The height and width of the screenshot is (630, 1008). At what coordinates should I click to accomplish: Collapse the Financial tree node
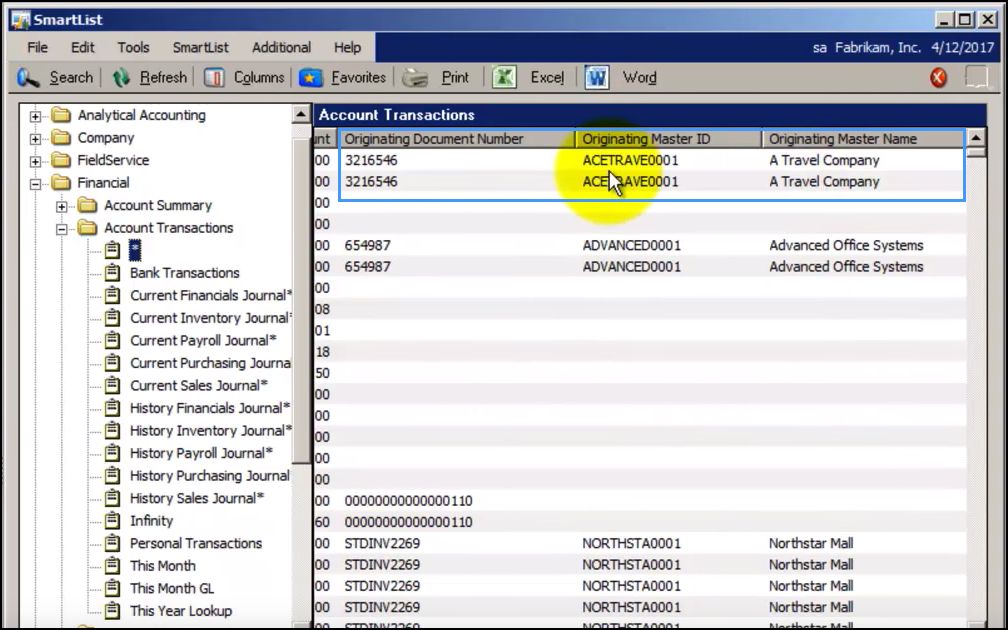pos(35,184)
